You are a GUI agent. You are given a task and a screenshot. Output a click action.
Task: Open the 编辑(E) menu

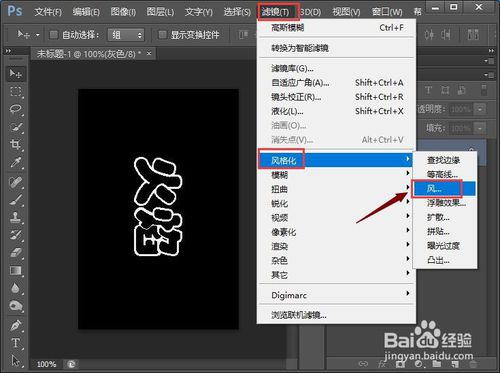[x=86, y=12]
